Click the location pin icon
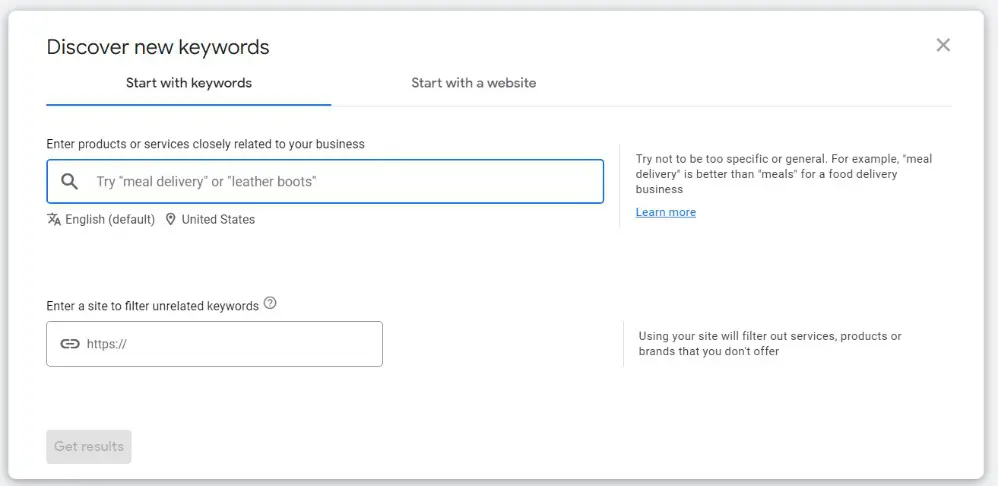 (x=171, y=219)
